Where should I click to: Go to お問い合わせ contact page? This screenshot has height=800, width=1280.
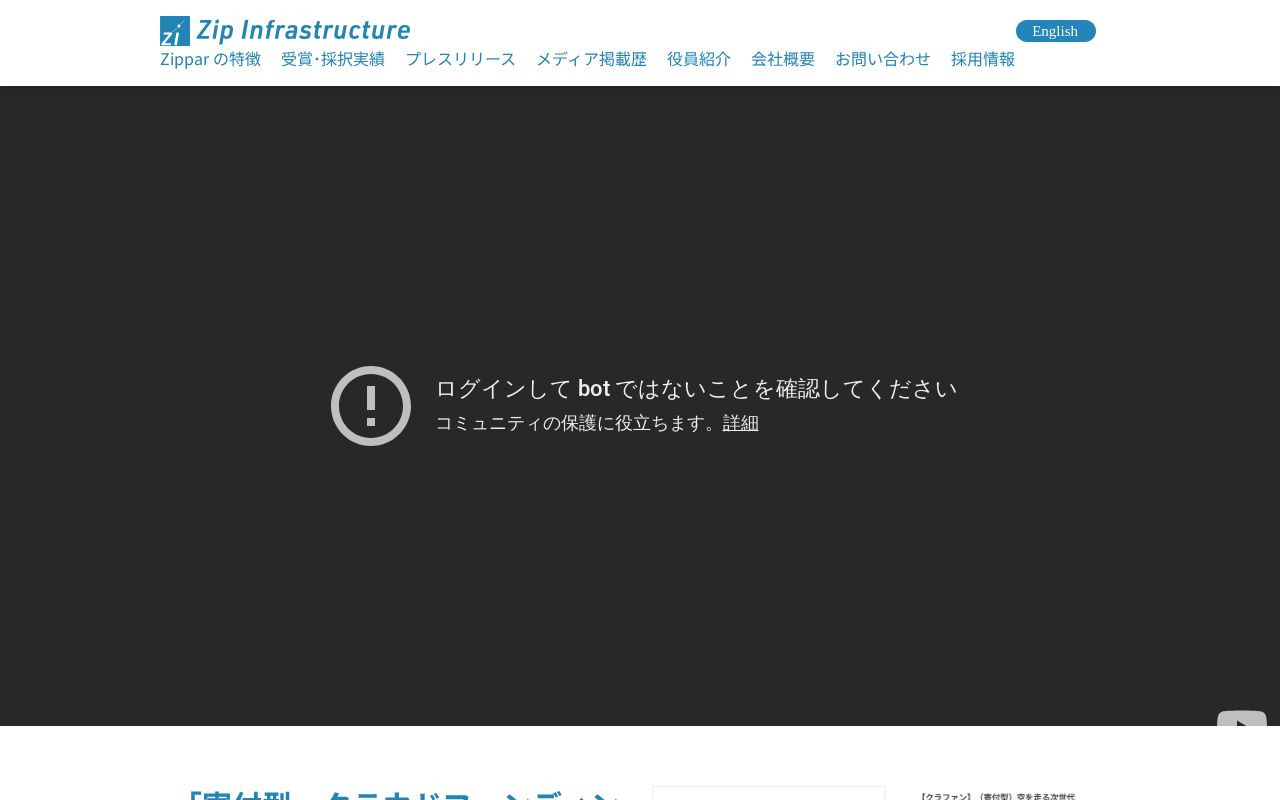tap(883, 59)
